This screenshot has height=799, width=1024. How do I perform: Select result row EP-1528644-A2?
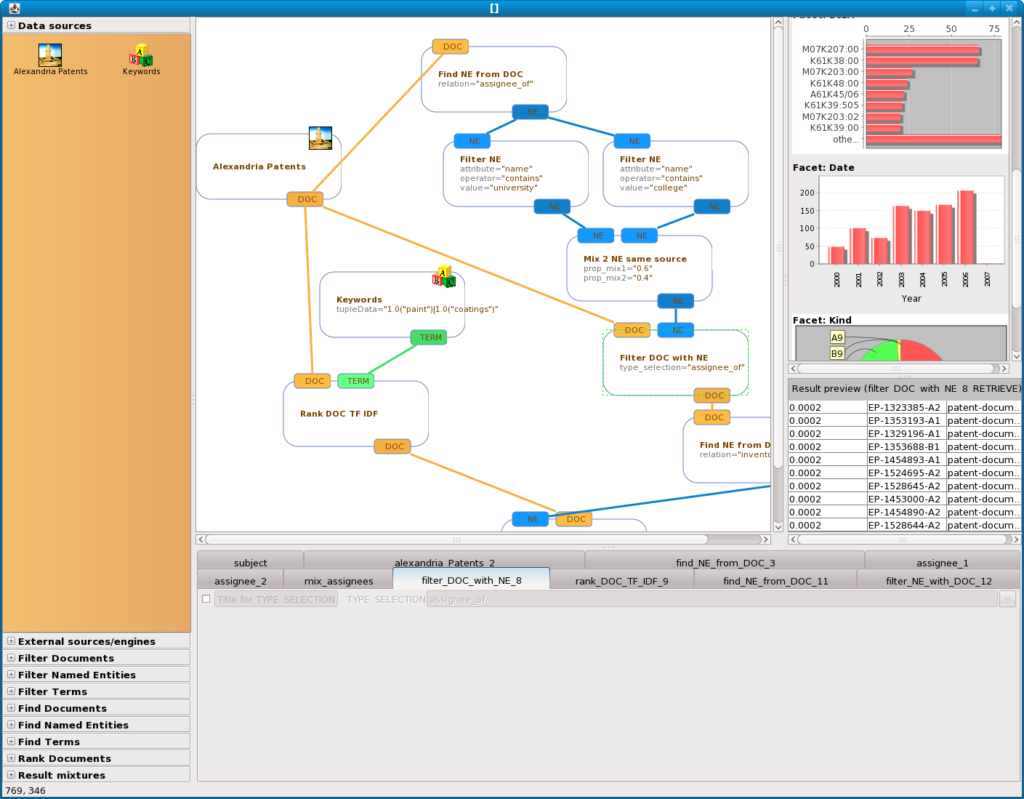pos(904,525)
